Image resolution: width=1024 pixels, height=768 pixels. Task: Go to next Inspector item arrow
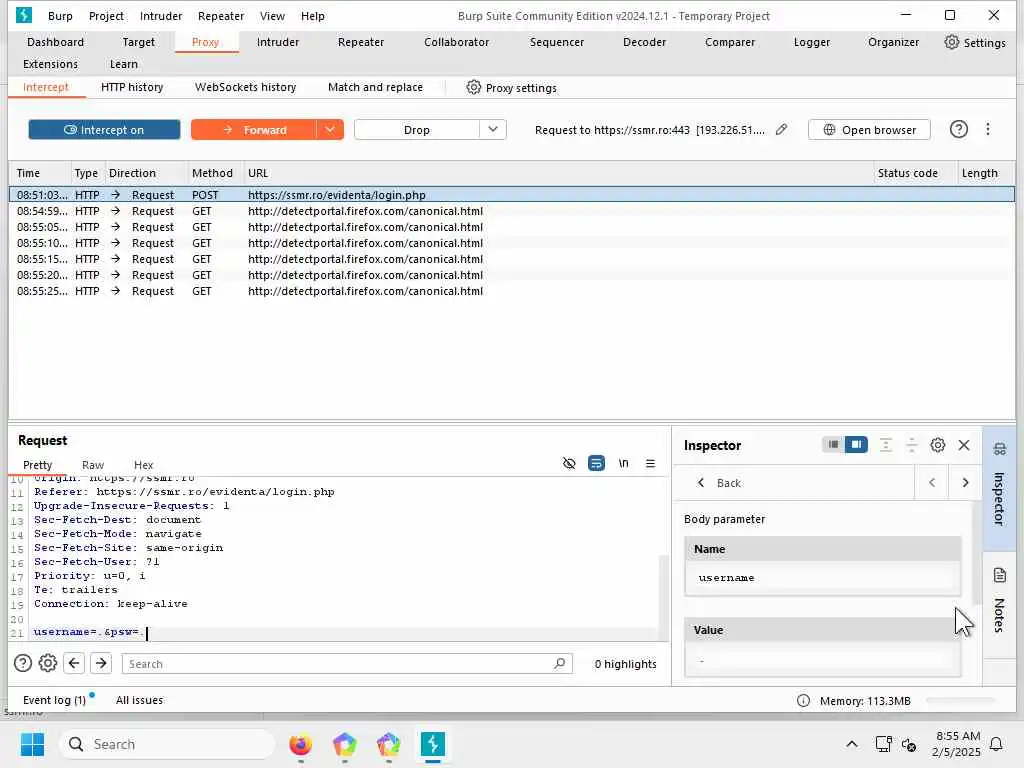coord(965,483)
